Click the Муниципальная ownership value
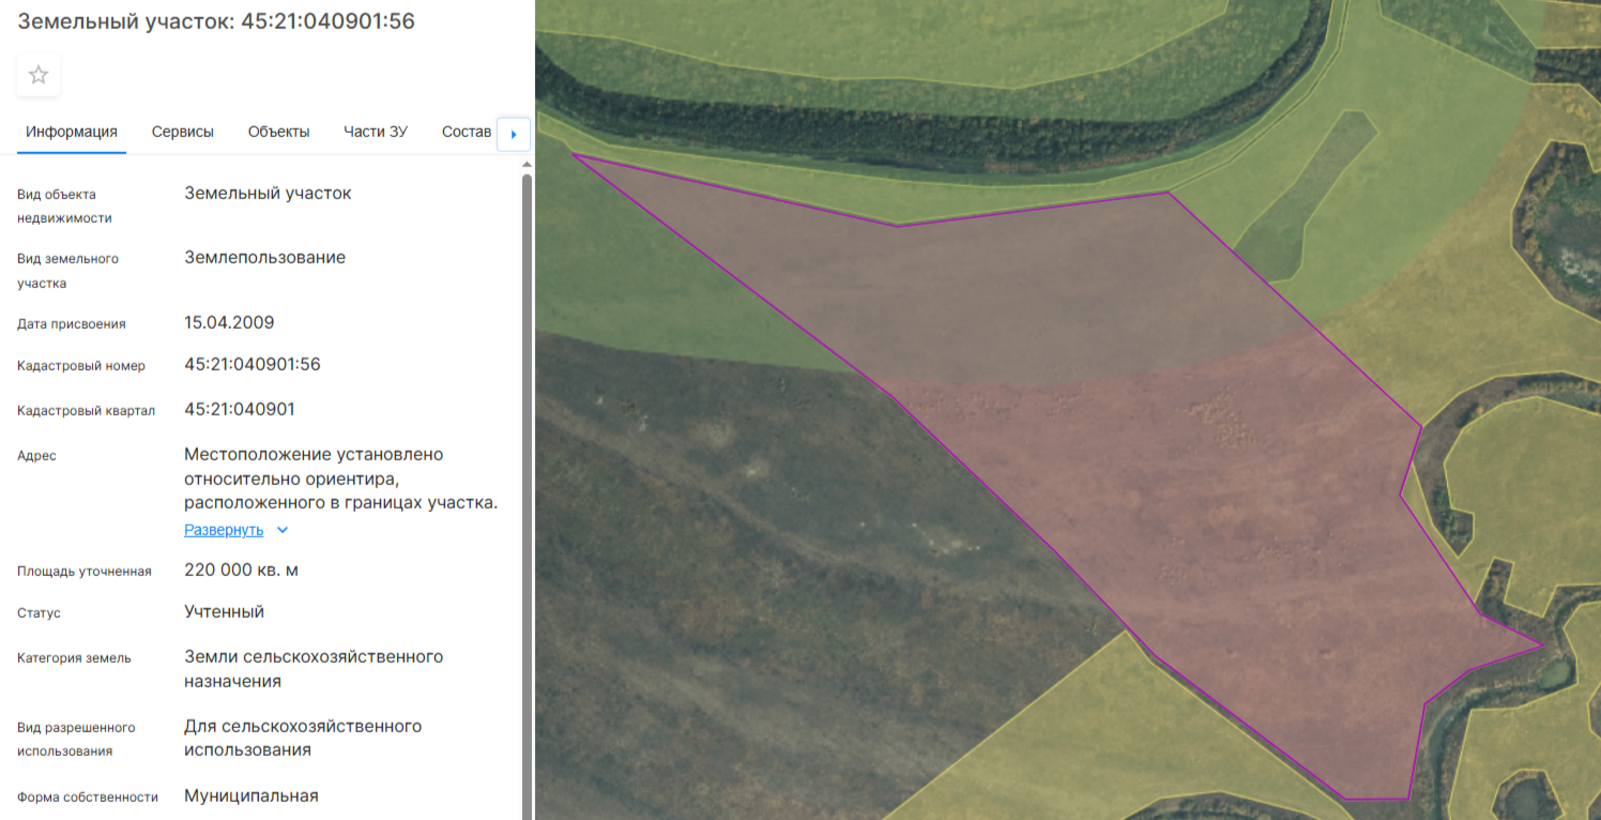Image resolution: width=1601 pixels, height=820 pixels. [x=251, y=796]
